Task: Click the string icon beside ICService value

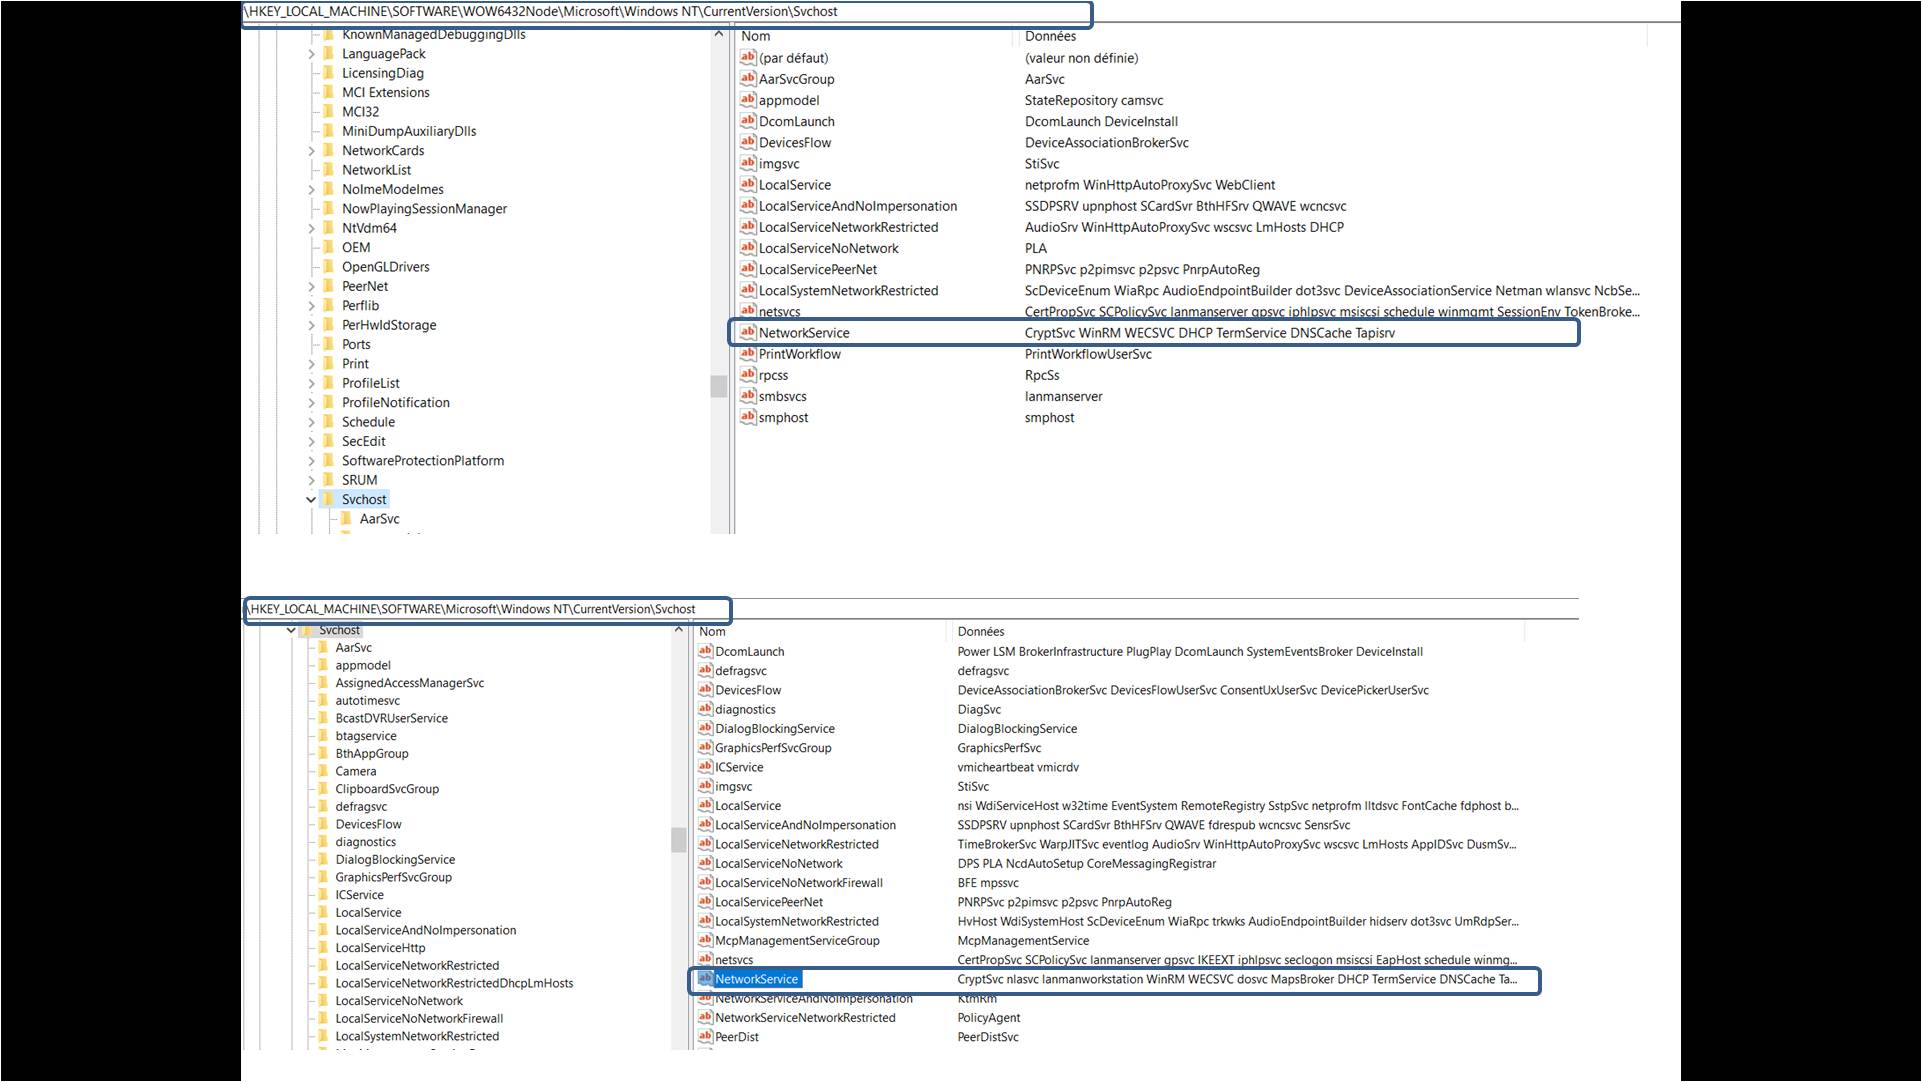Action: click(x=705, y=767)
